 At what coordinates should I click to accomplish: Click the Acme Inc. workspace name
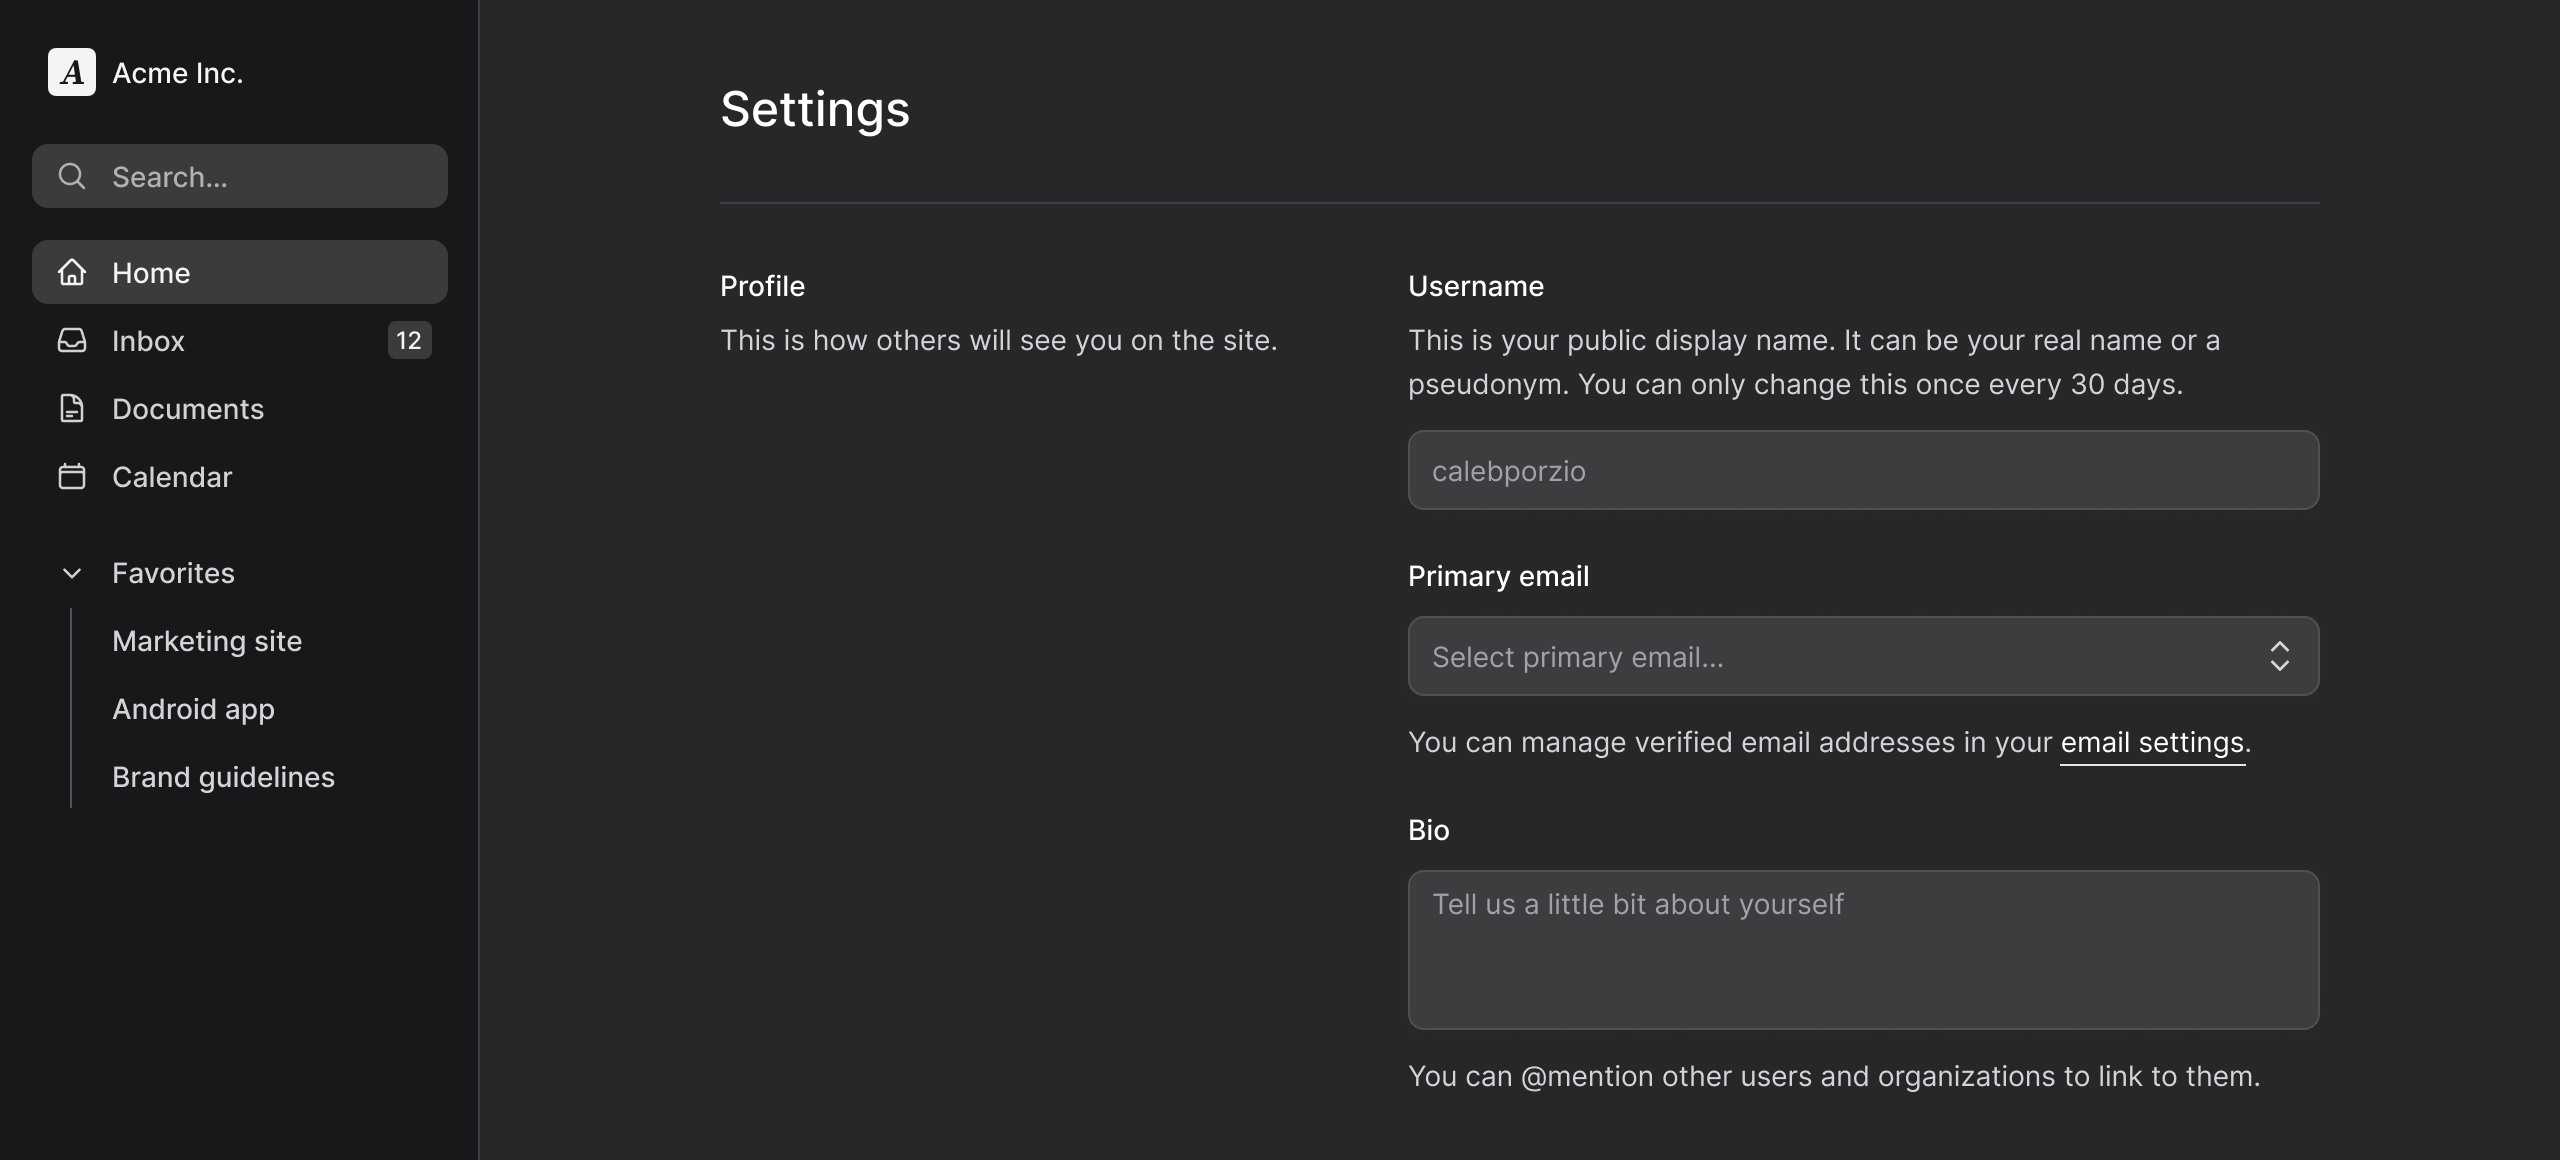[x=178, y=73]
